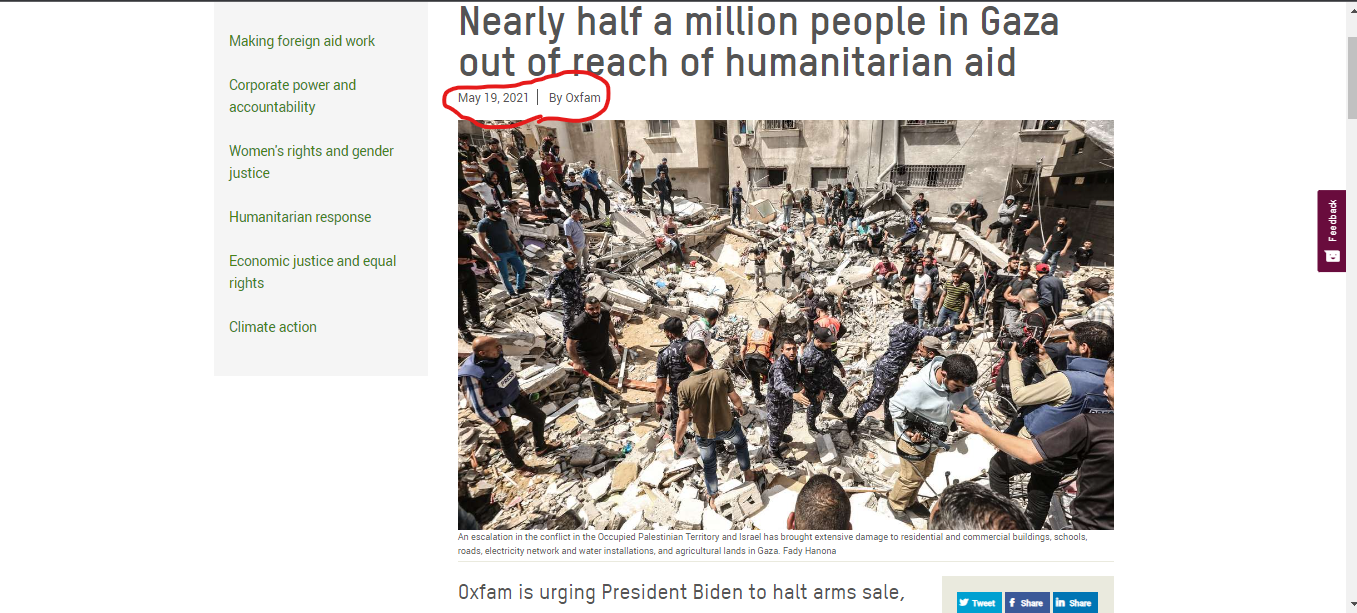Go to Corporate power and accountability
The height and width of the screenshot is (613, 1357).
[x=292, y=96]
